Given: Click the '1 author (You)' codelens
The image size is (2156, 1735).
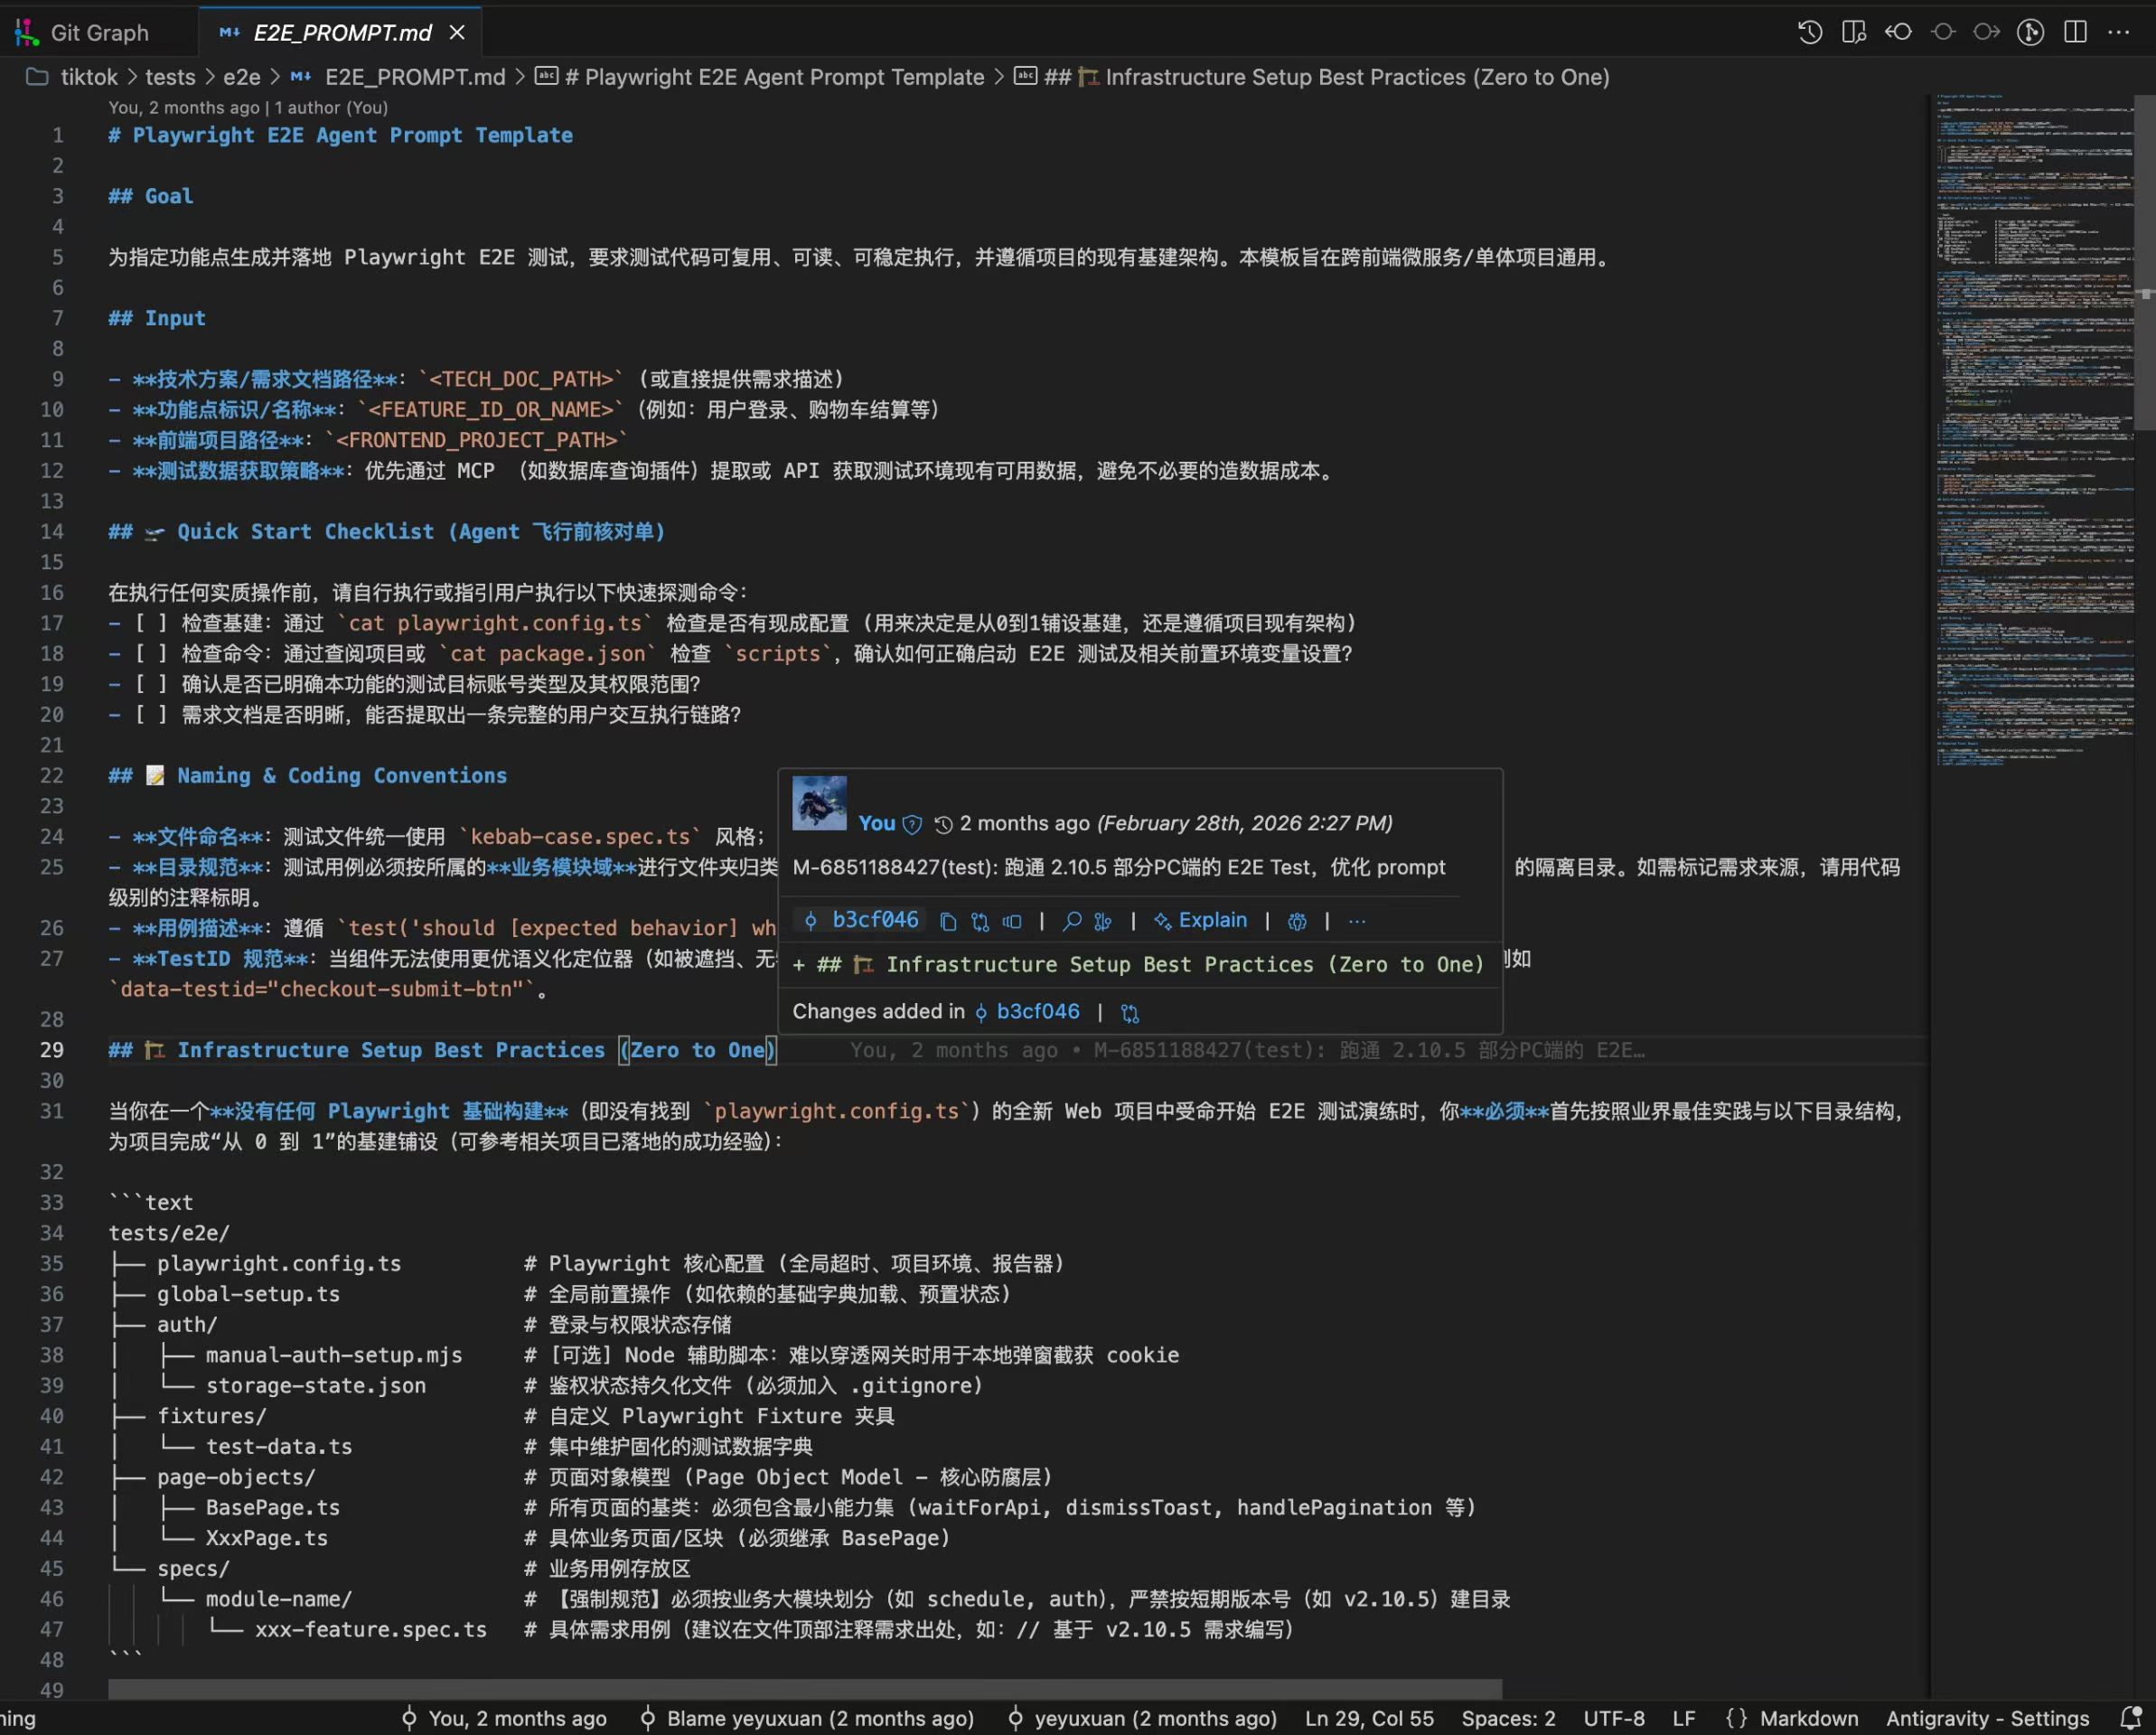Looking at the screenshot, I should point(331,107).
